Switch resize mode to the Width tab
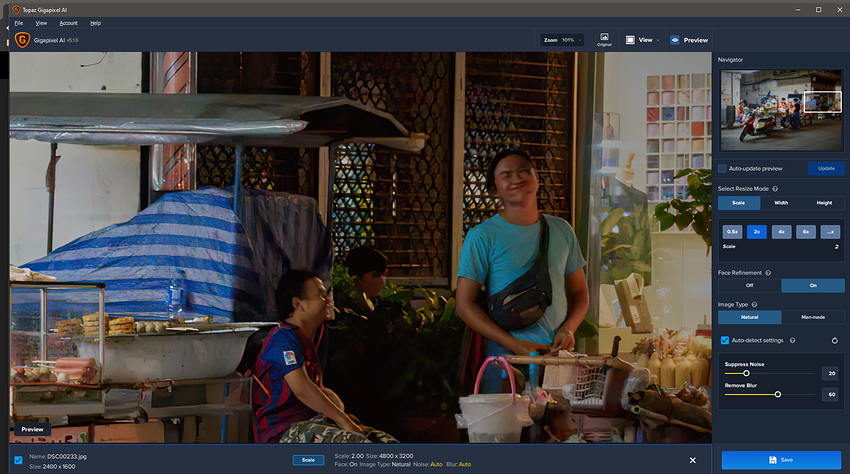 781,203
